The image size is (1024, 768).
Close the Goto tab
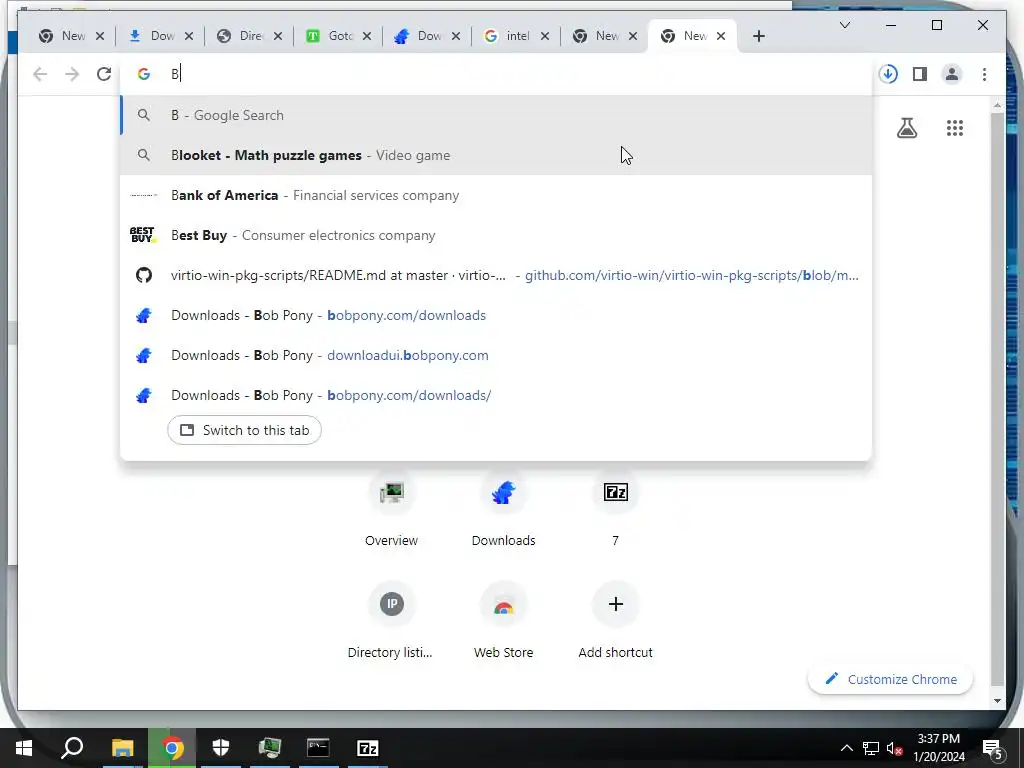(367, 36)
